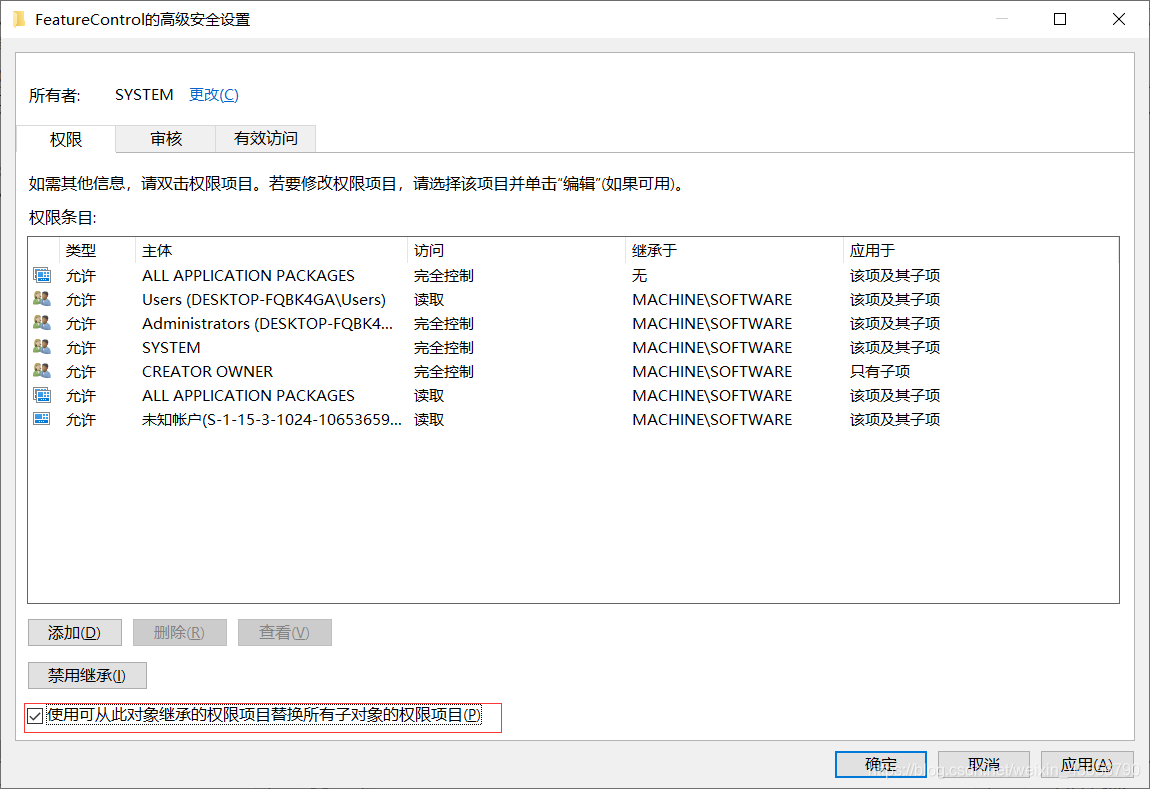1150x789 pixels.
Task: Toggle replace all child object permission entries checkbox
Action: point(35,716)
